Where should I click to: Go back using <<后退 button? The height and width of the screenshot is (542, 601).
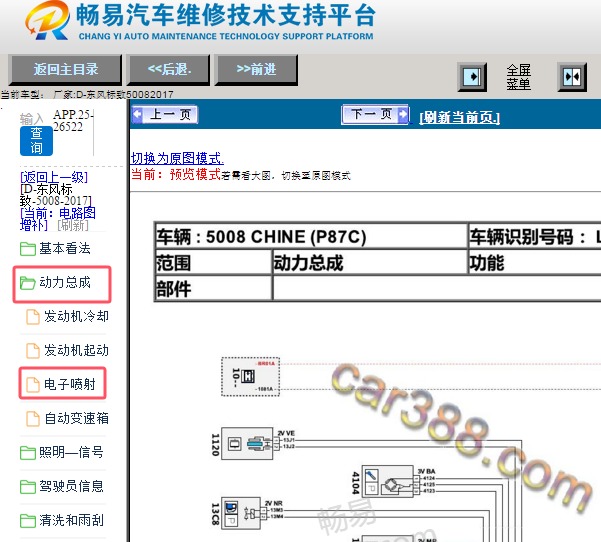(x=169, y=70)
